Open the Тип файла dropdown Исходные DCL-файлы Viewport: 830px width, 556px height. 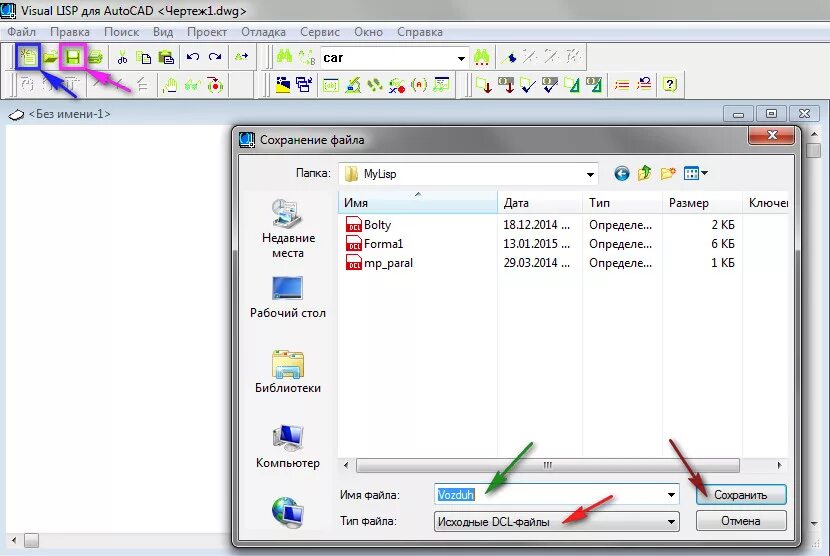click(x=556, y=522)
